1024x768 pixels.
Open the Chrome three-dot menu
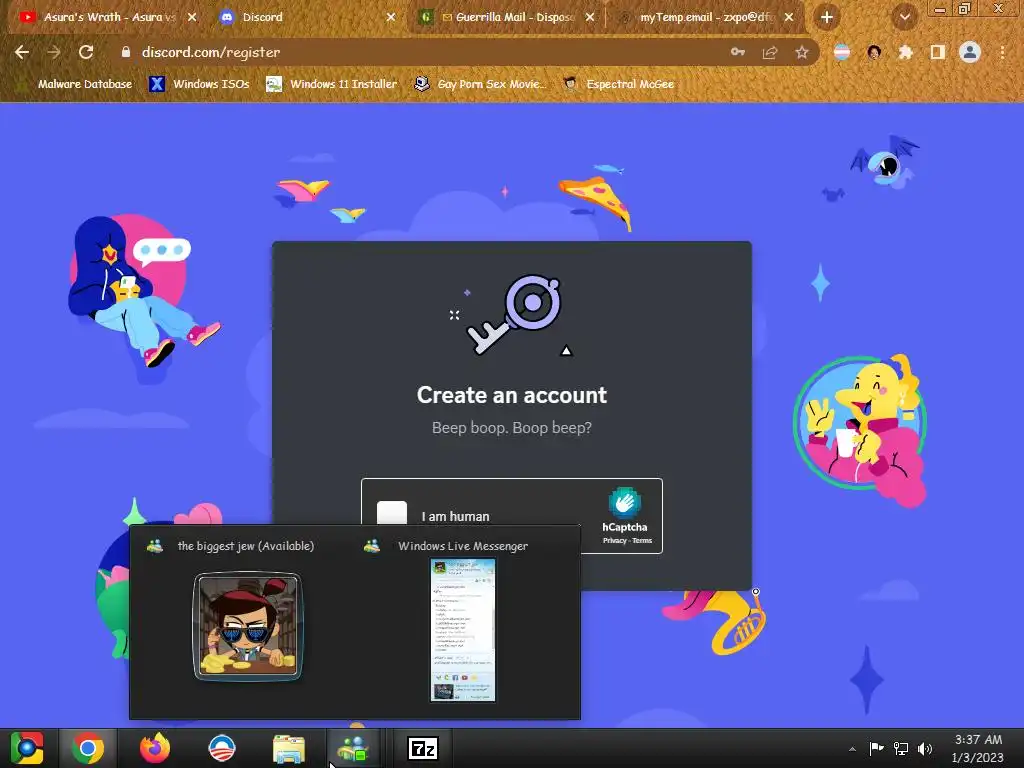pos(1002,52)
